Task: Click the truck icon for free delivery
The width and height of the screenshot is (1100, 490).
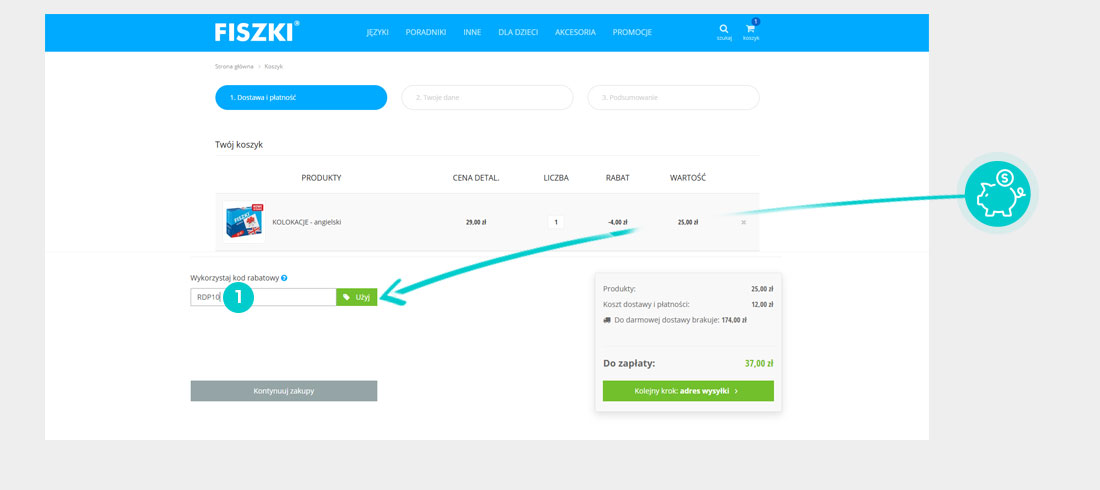Action: pyautogui.click(x=607, y=320)
